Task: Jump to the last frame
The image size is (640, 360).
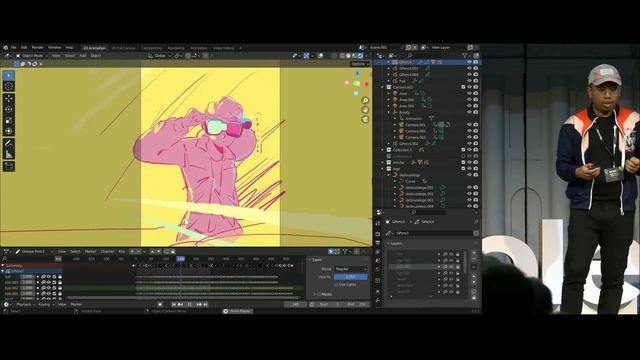Action: coord(205,304)
